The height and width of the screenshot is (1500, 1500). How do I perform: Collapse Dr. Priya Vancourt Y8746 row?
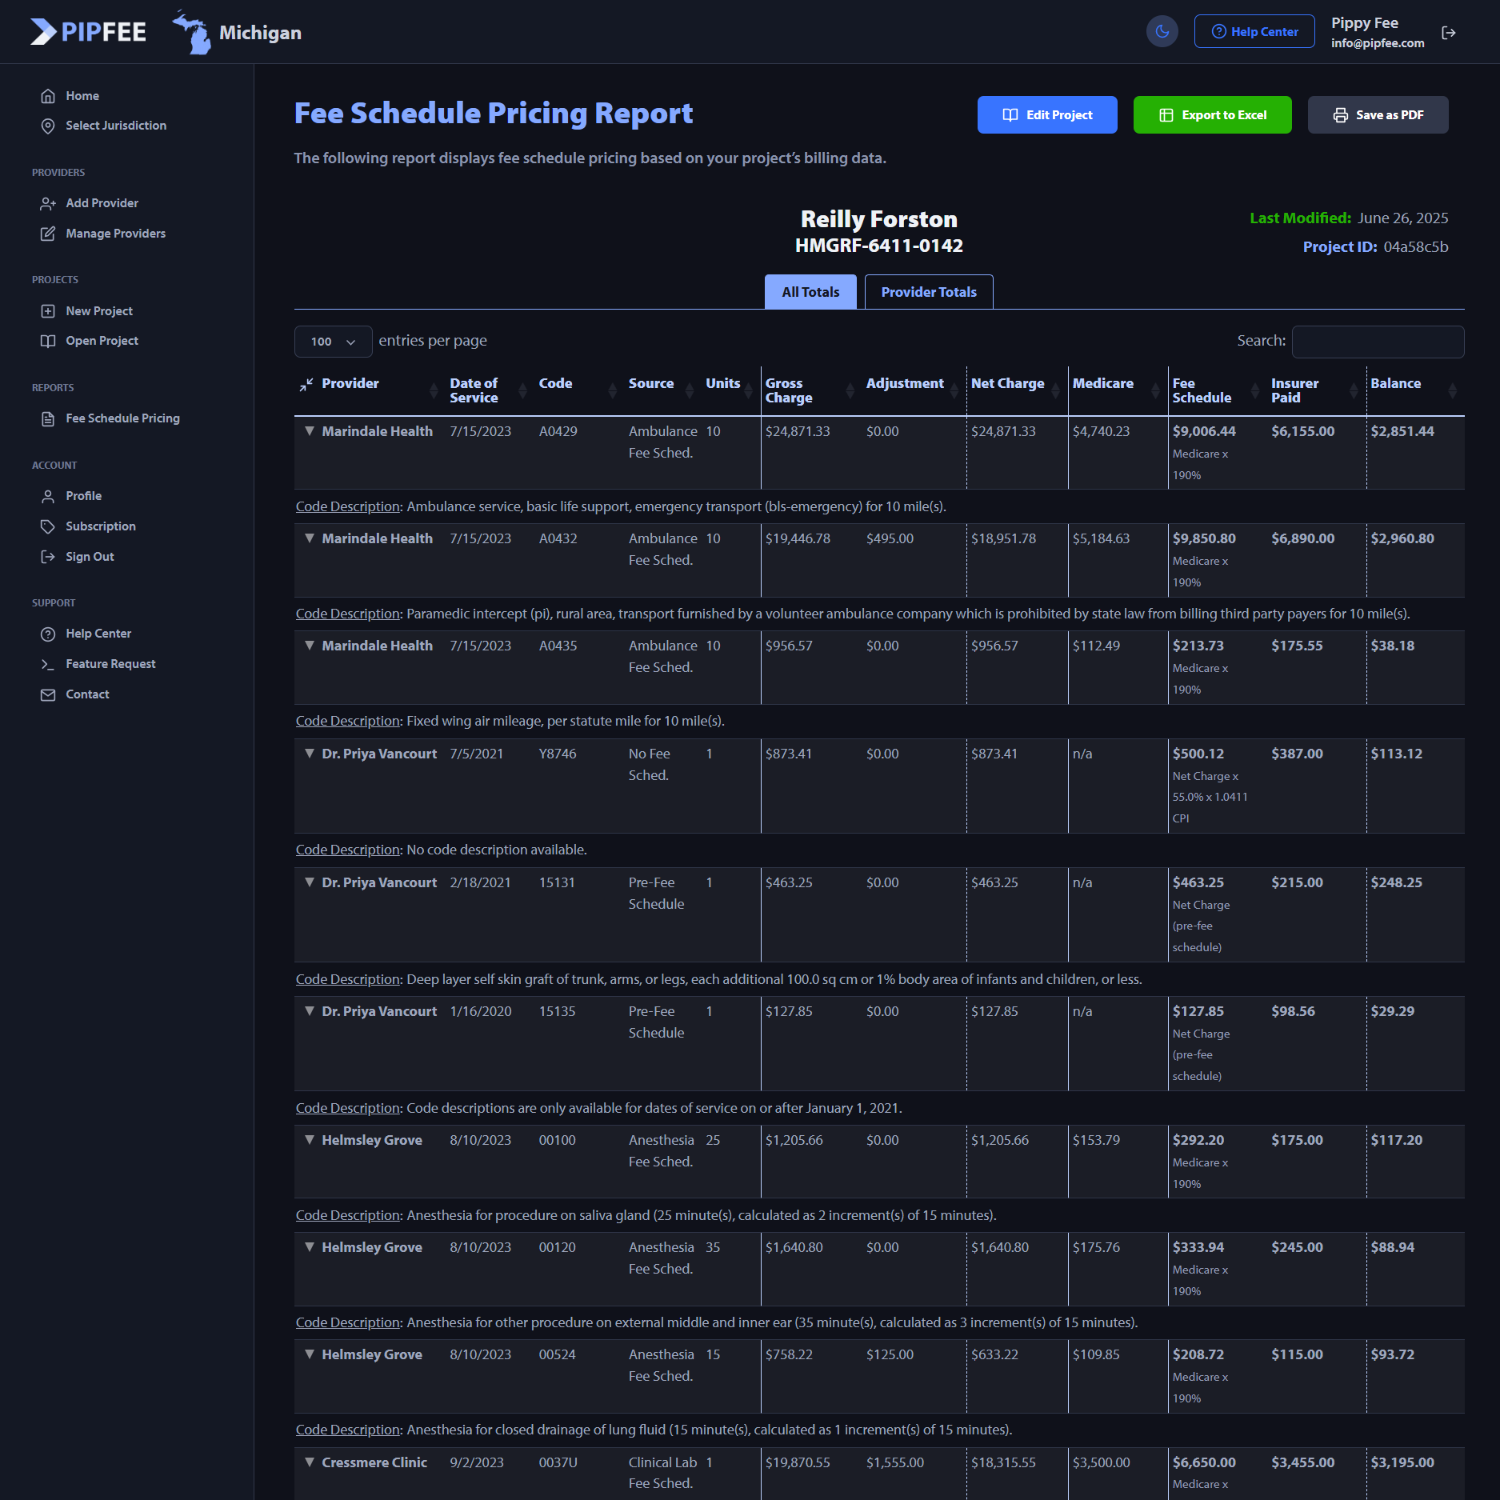click(x=310, y=753)
